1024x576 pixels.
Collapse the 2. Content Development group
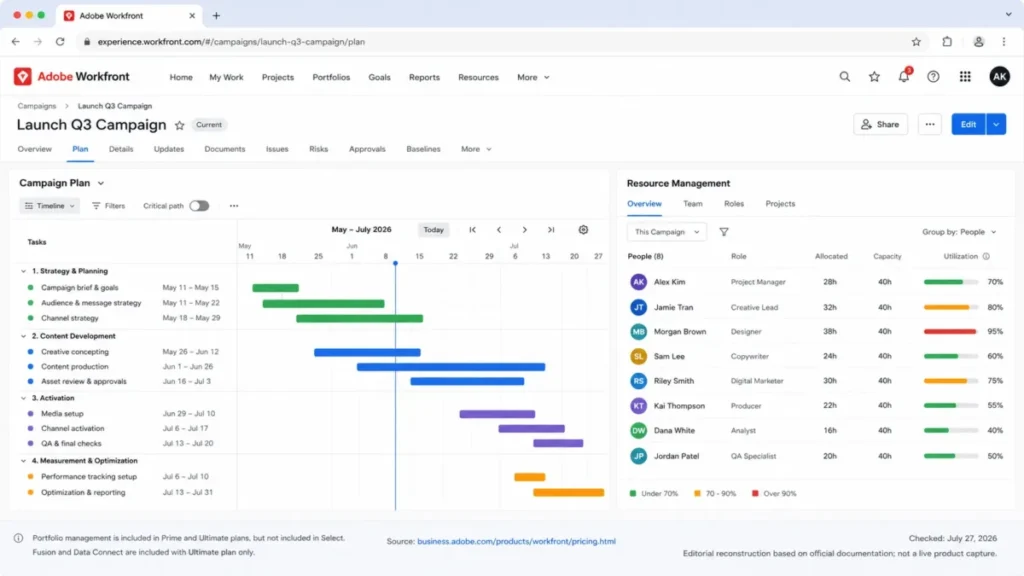point(24,336)
